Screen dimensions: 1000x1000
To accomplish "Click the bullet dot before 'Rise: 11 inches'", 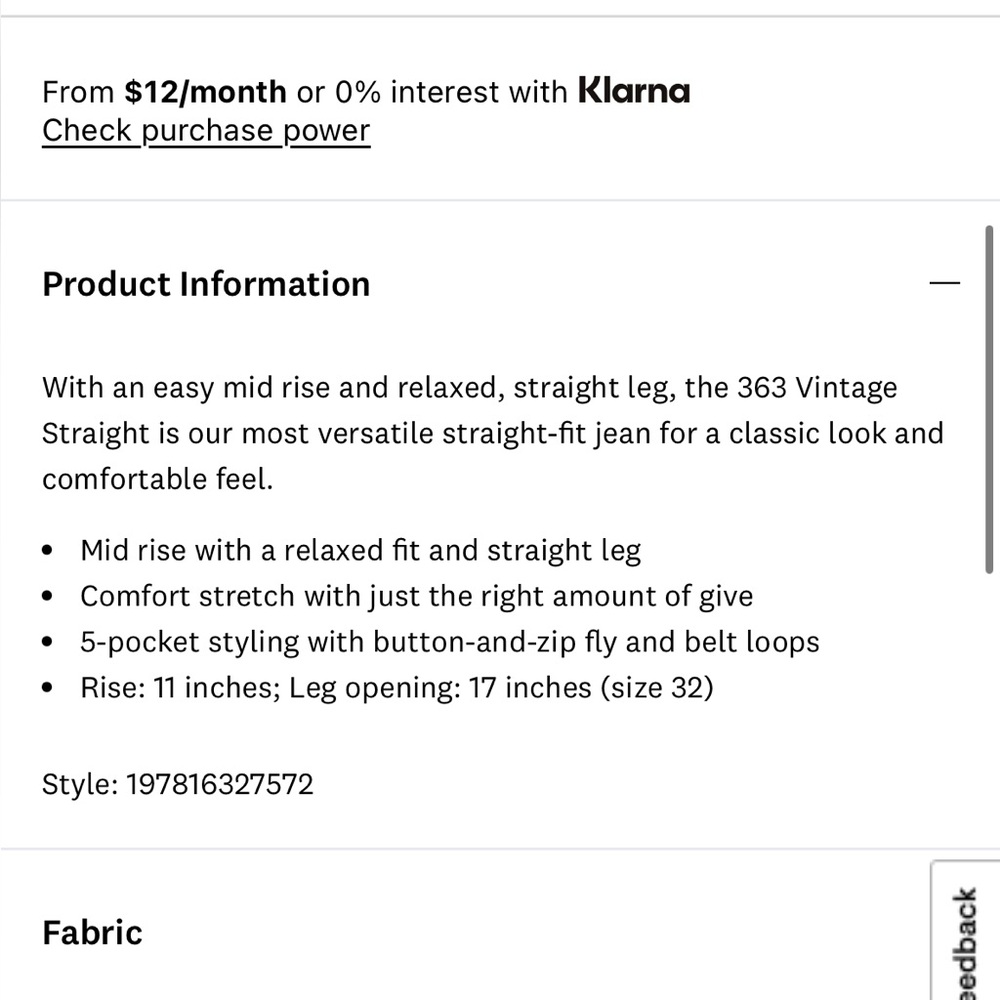I will point(47,688).
